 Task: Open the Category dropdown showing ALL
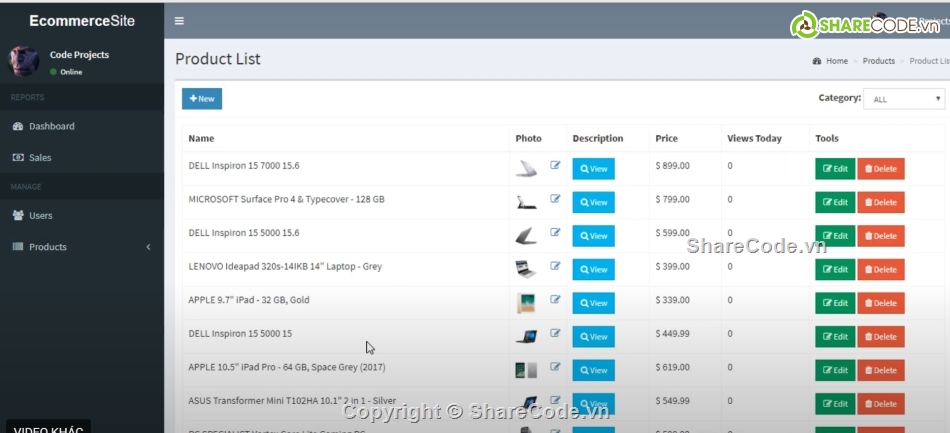[904, 99]
